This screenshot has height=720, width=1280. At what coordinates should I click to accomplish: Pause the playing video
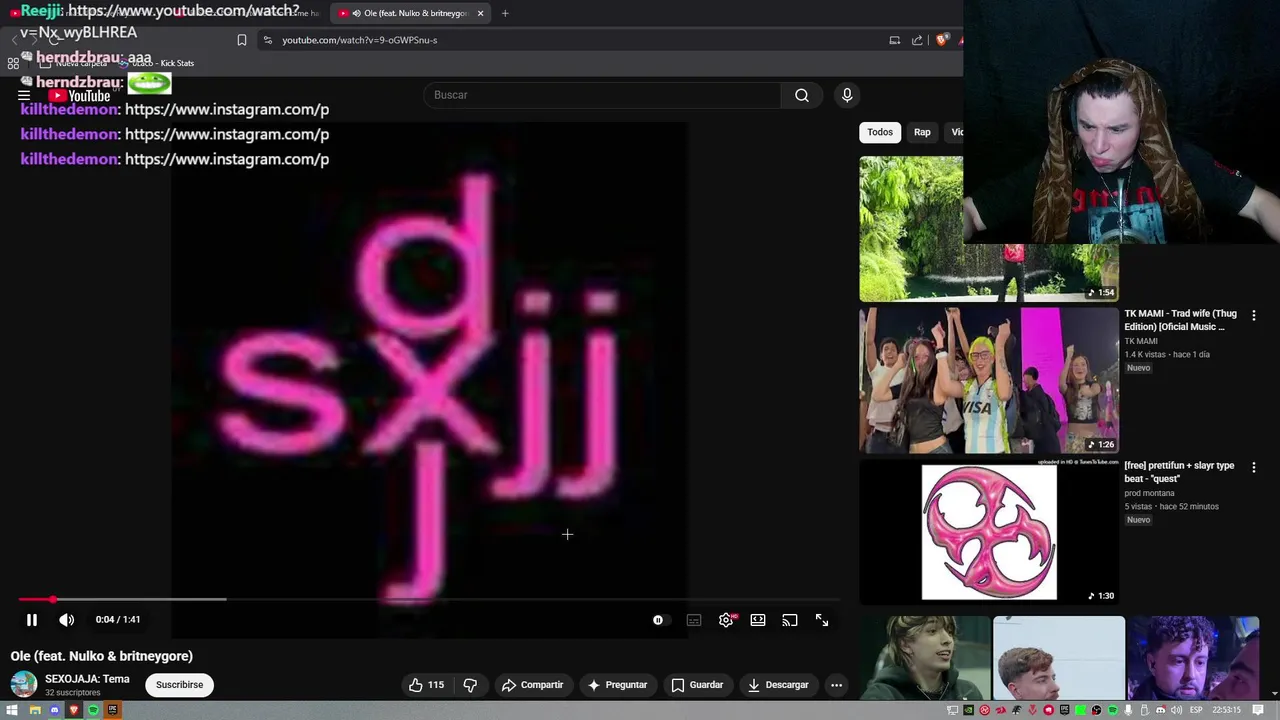point(31,620)
